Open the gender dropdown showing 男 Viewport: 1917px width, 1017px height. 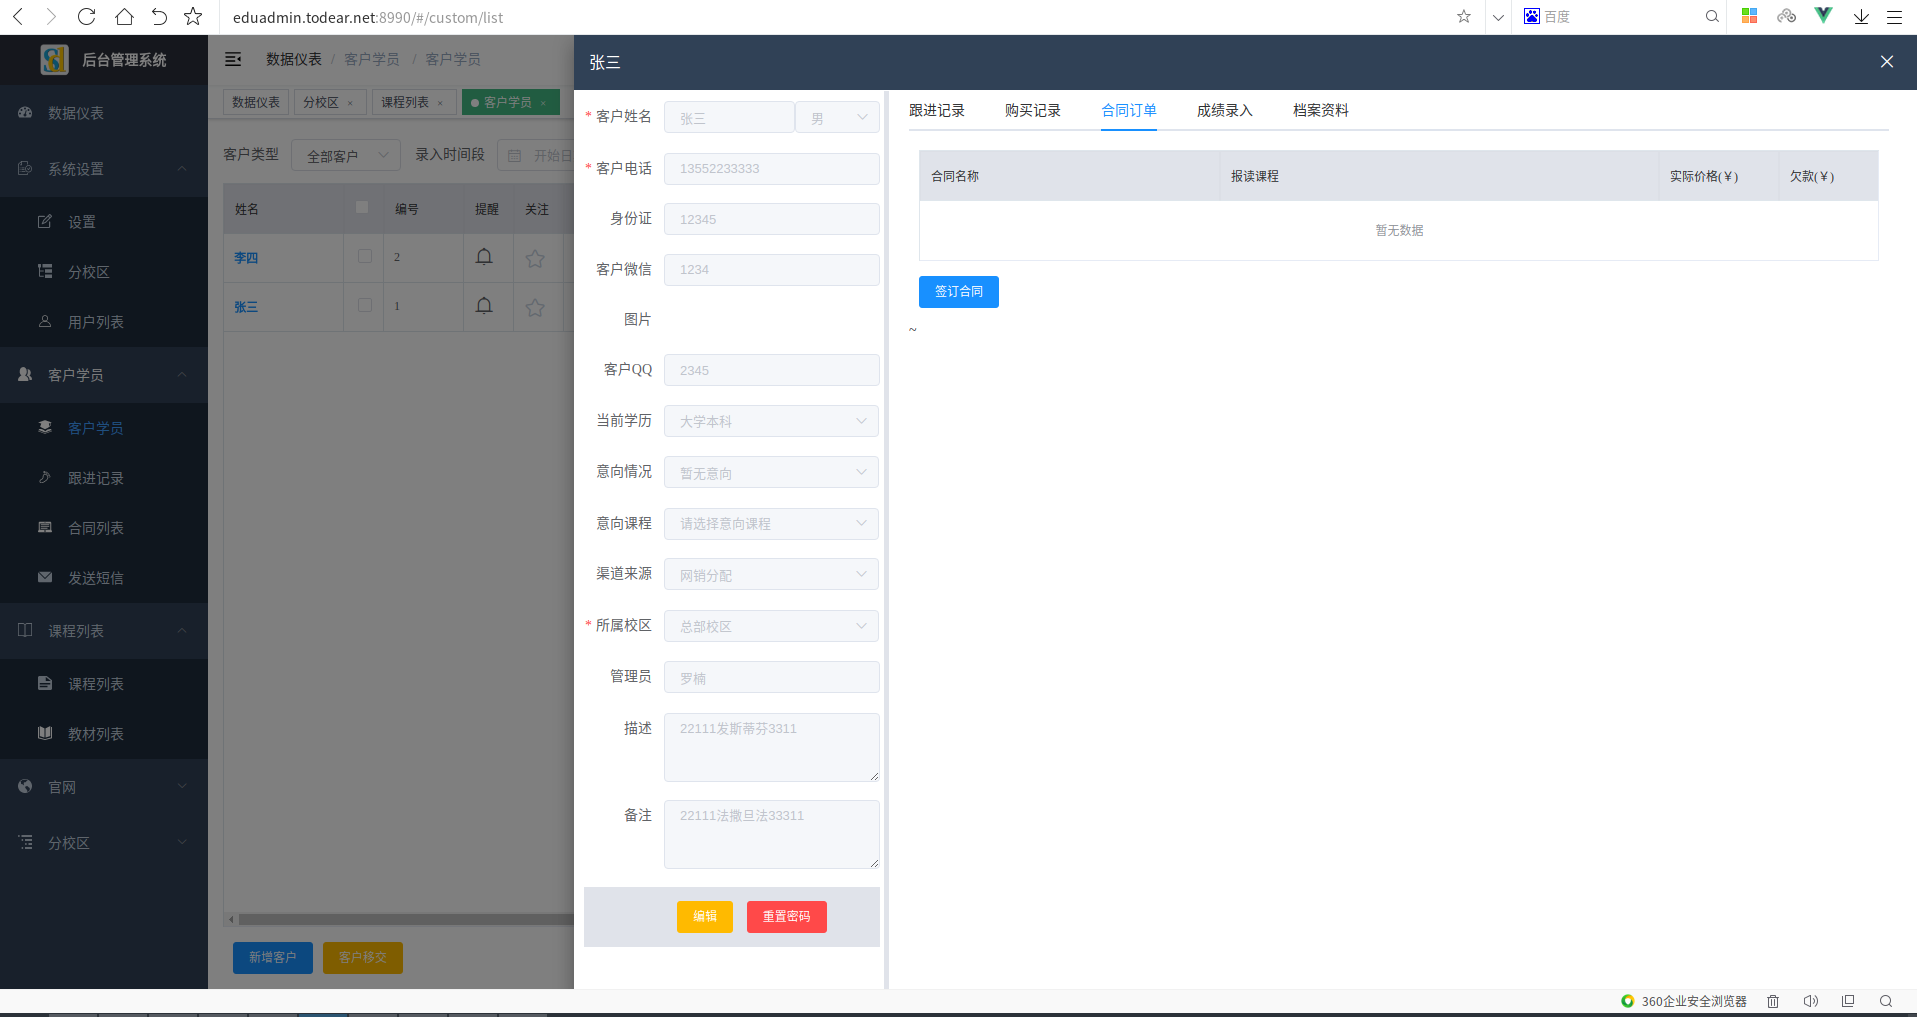838,118
